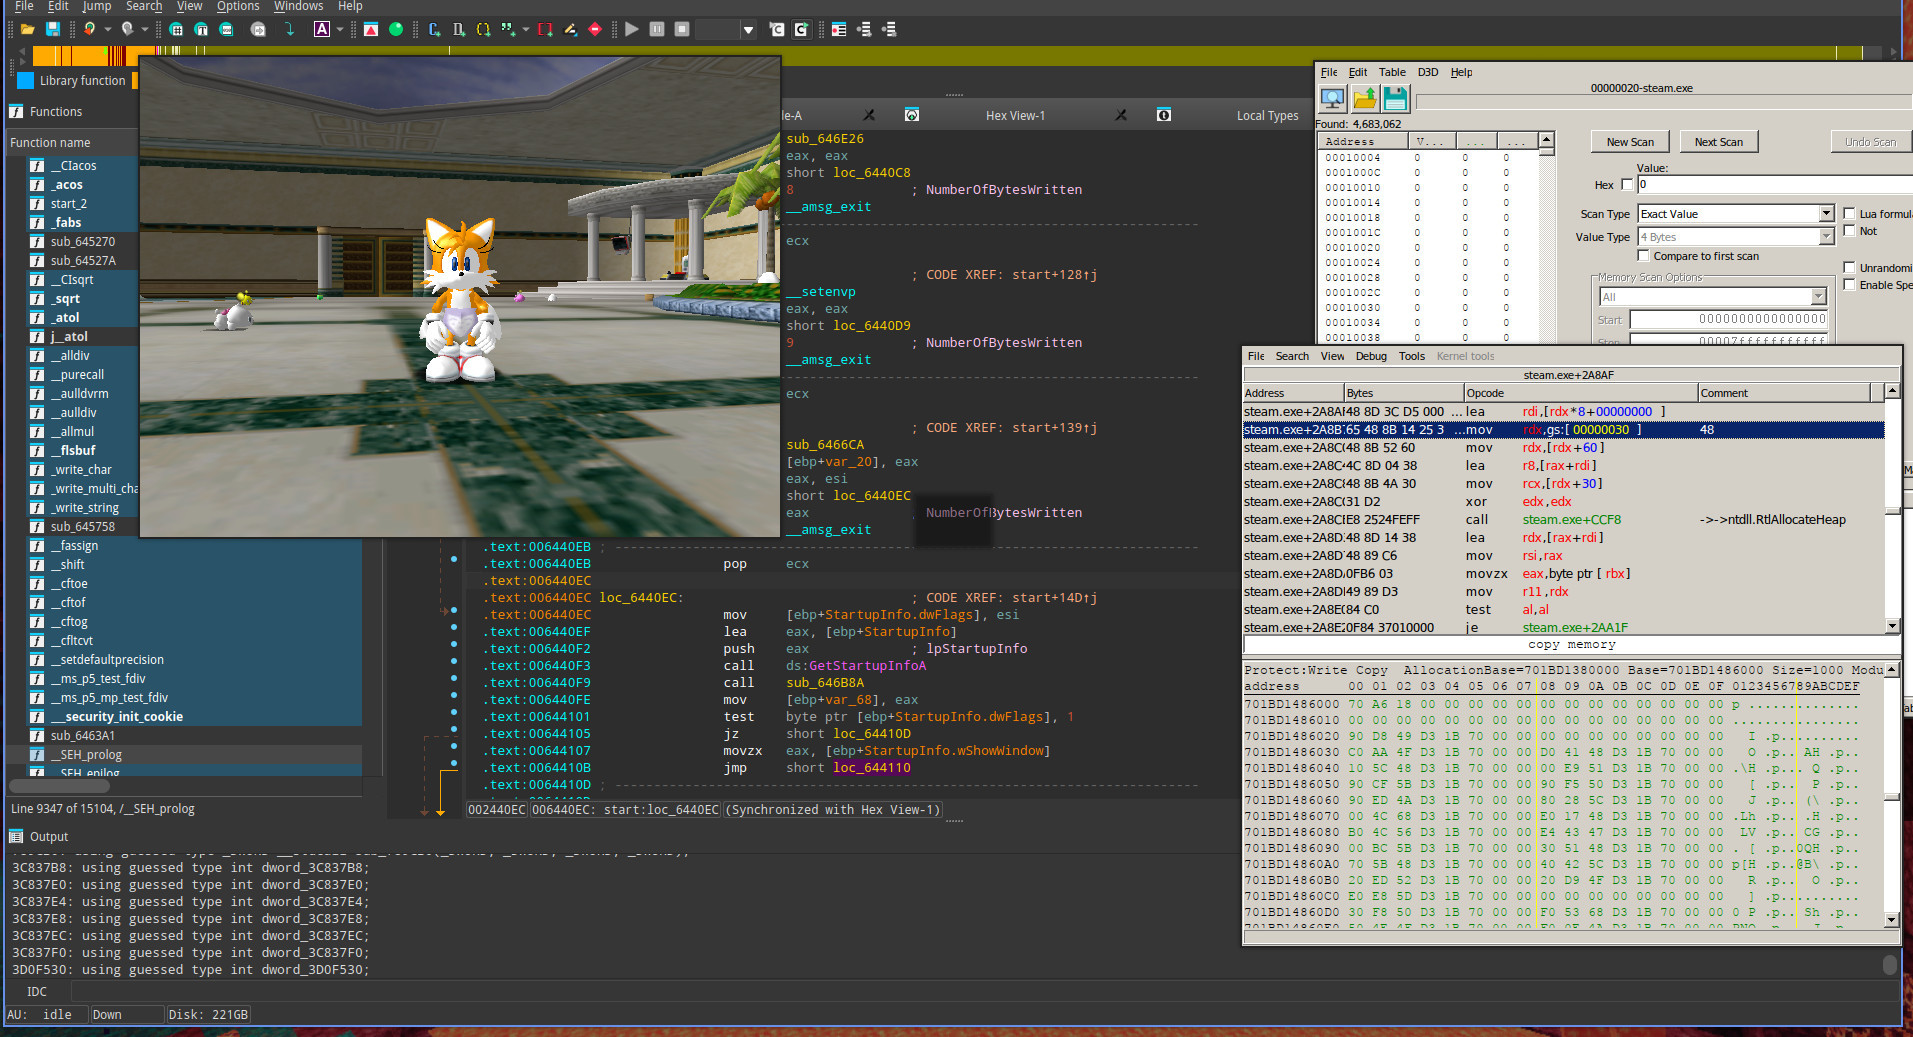
Task: Click the IDA save database disk icon
Action: click(53, 29)
